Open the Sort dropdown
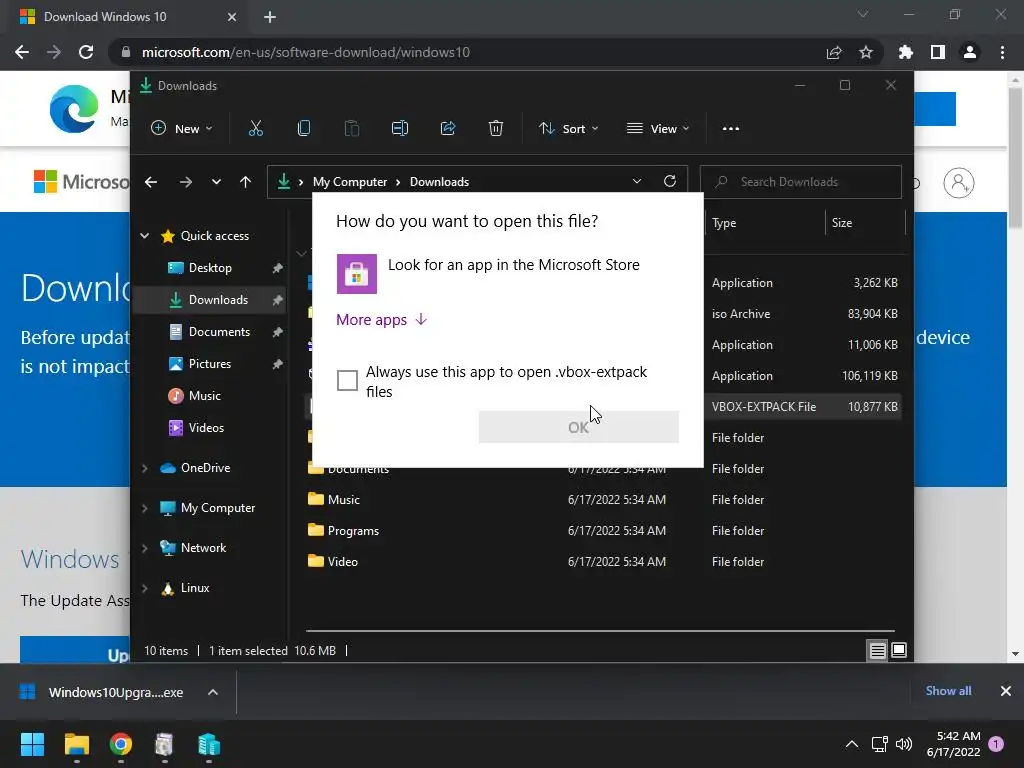This screenshot has height=768, width=1024. tap(568, 129)
